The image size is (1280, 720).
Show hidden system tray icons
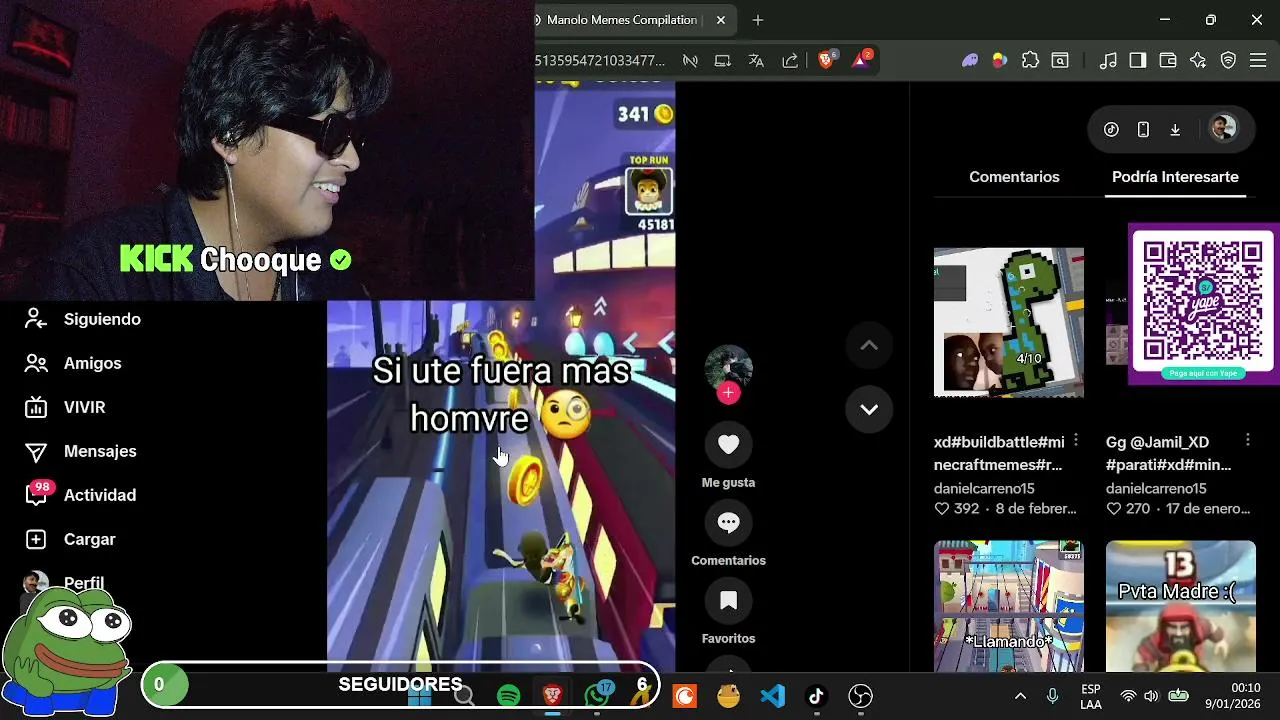coord(1020,696)
